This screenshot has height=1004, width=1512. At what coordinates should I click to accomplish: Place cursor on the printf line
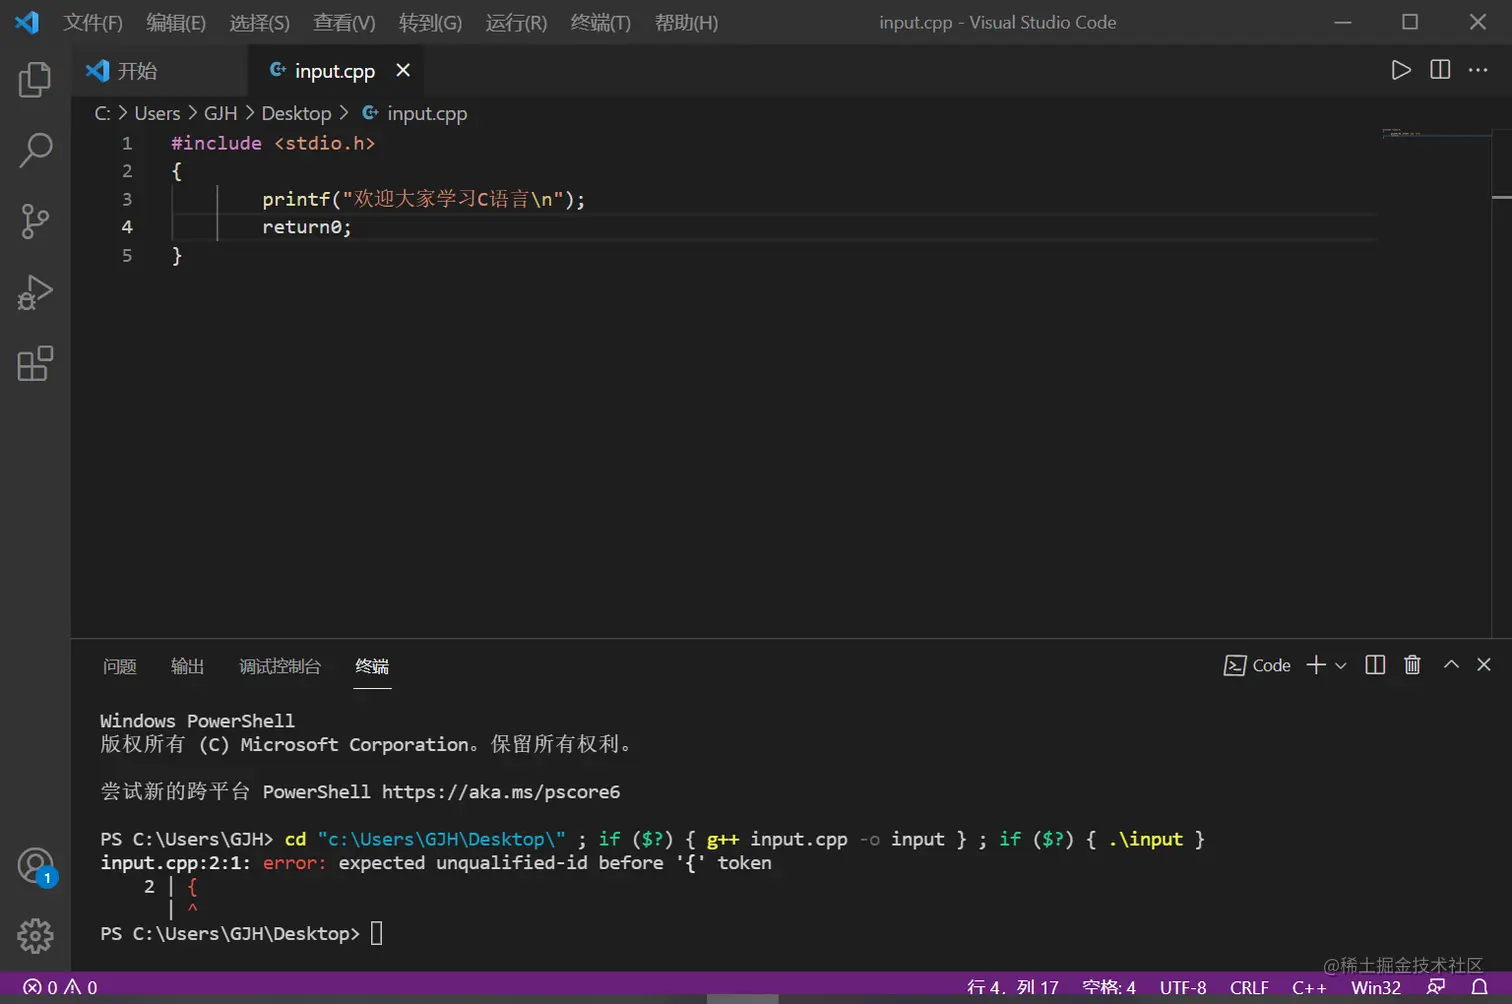(424, 199)
